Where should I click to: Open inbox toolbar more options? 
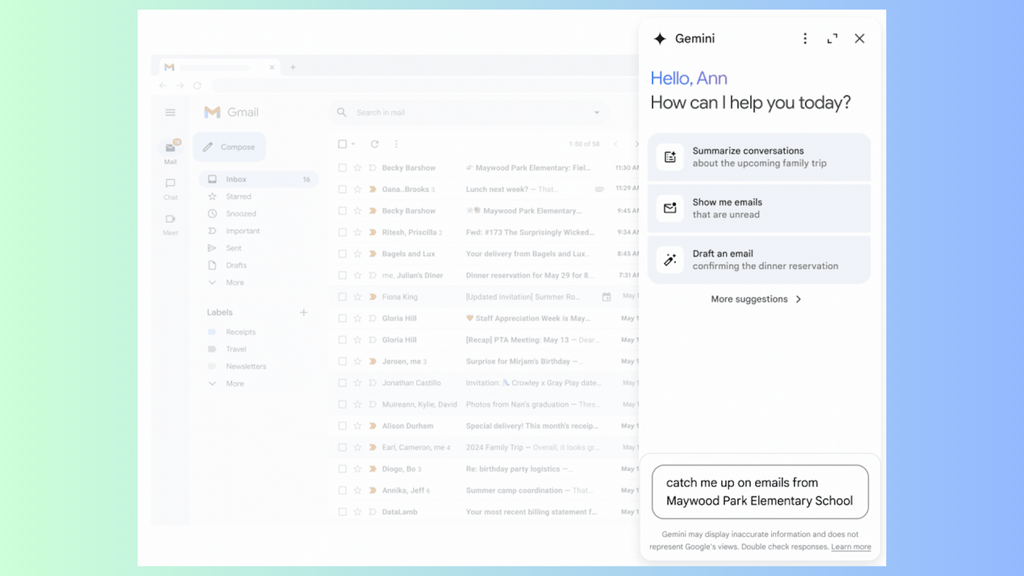pyautogui.click(x=396, y=144)
